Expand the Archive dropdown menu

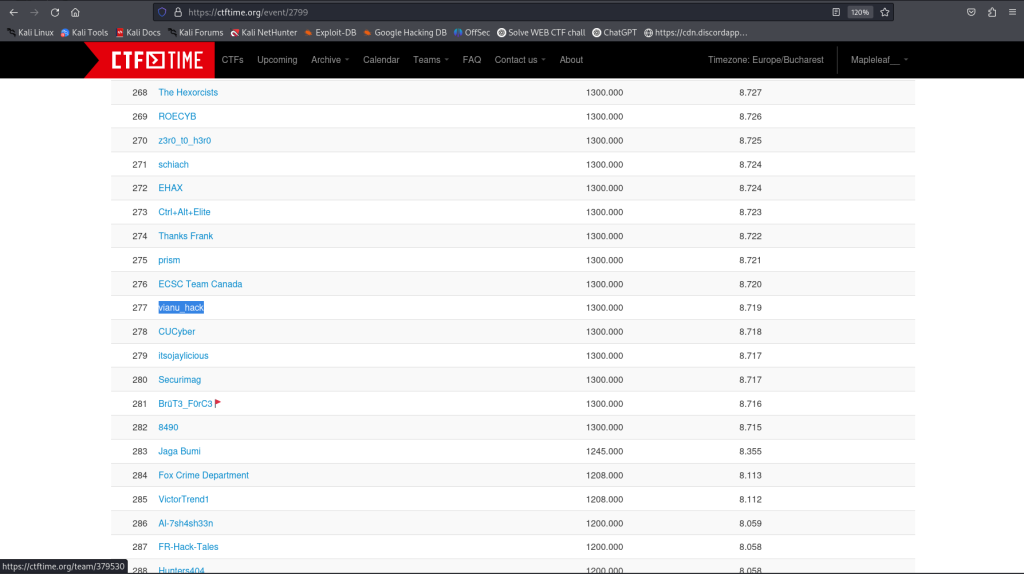(330, 60)
